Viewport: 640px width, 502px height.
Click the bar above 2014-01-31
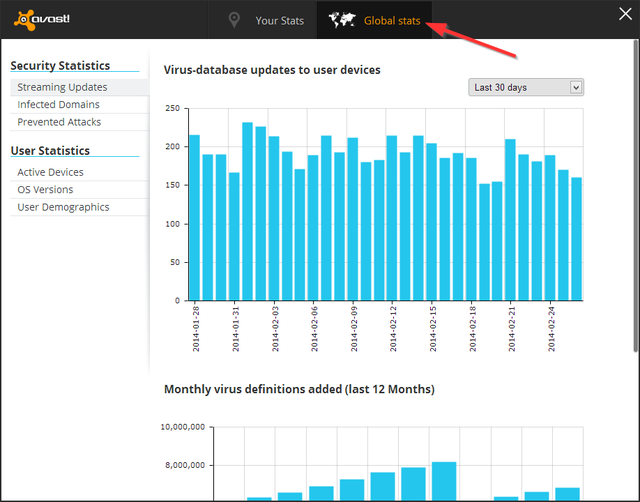234,236
